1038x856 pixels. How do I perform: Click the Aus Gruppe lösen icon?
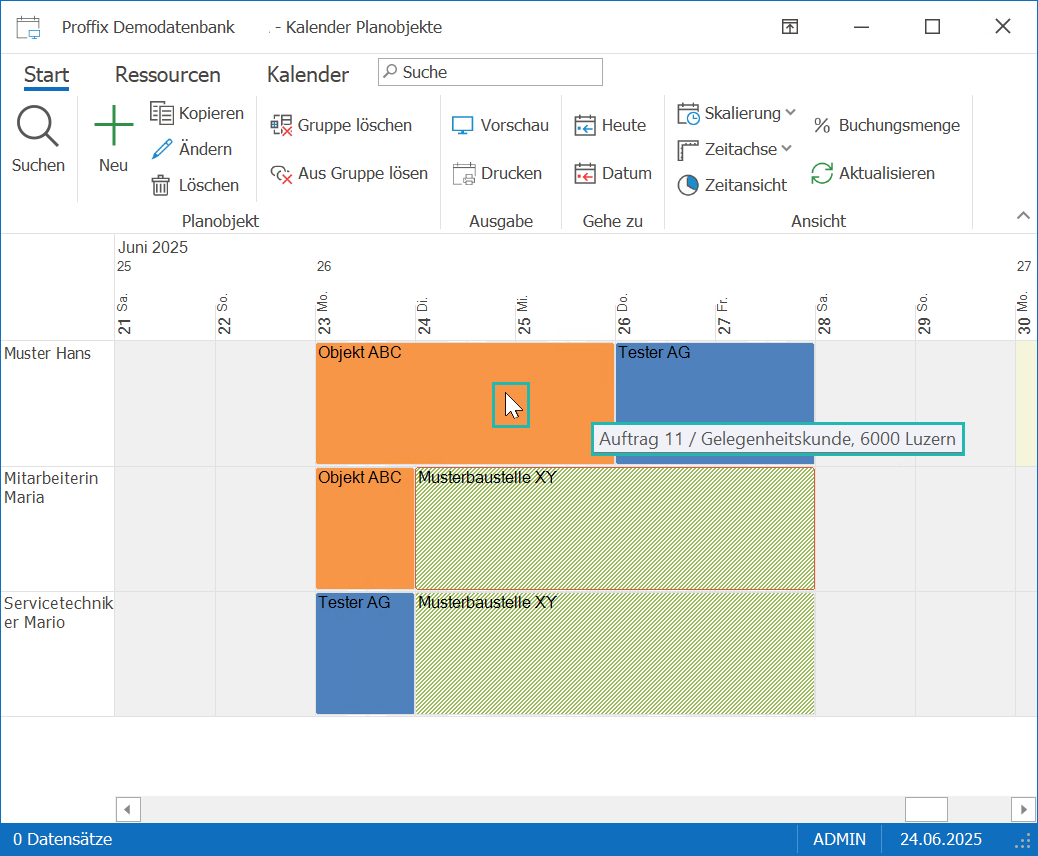281,173
